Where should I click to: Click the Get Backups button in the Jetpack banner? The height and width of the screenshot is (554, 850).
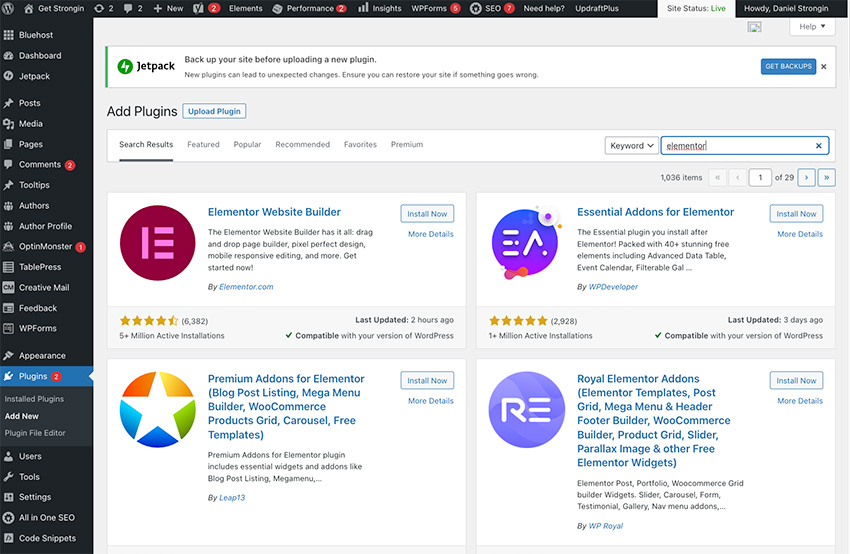click(x=788, y=66)
